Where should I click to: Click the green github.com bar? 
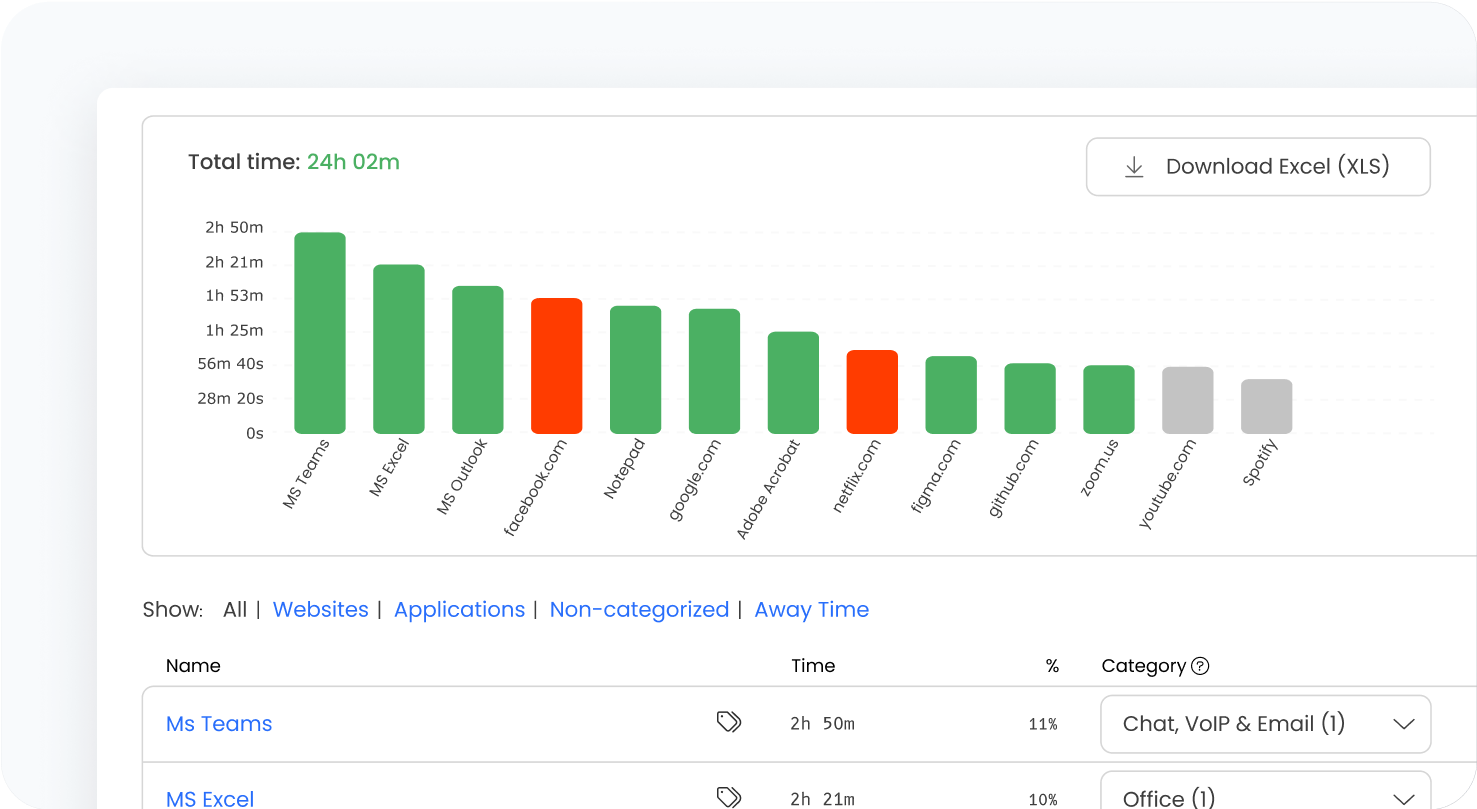pyautogui.click(x=1030, y=398)
